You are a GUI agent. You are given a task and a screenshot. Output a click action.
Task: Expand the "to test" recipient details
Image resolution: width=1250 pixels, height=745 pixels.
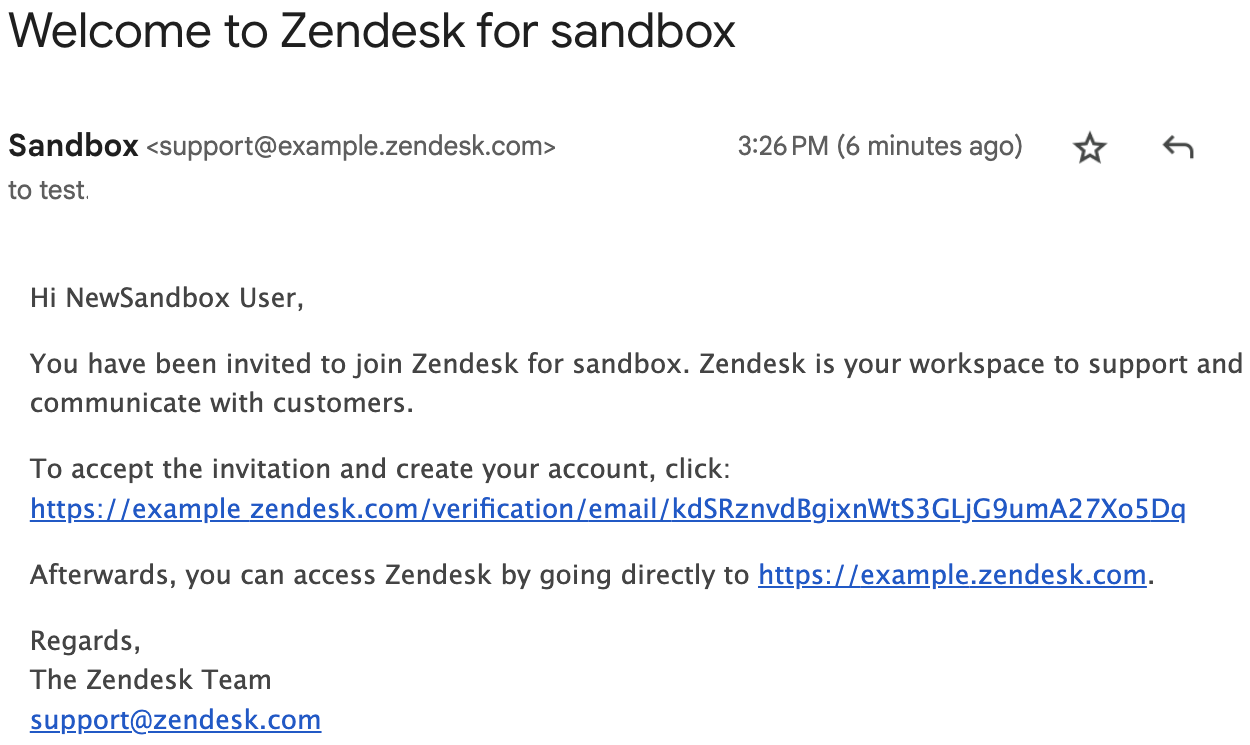pos(48,190)
